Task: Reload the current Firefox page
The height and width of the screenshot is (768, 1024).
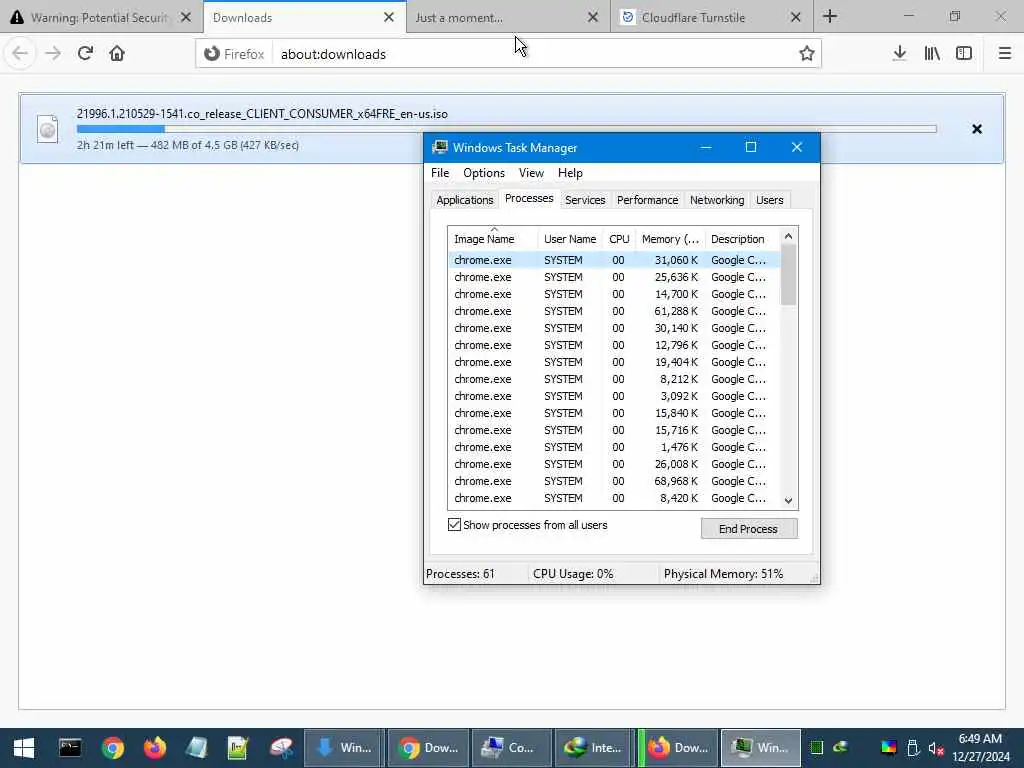Action: tap(85, 54)
